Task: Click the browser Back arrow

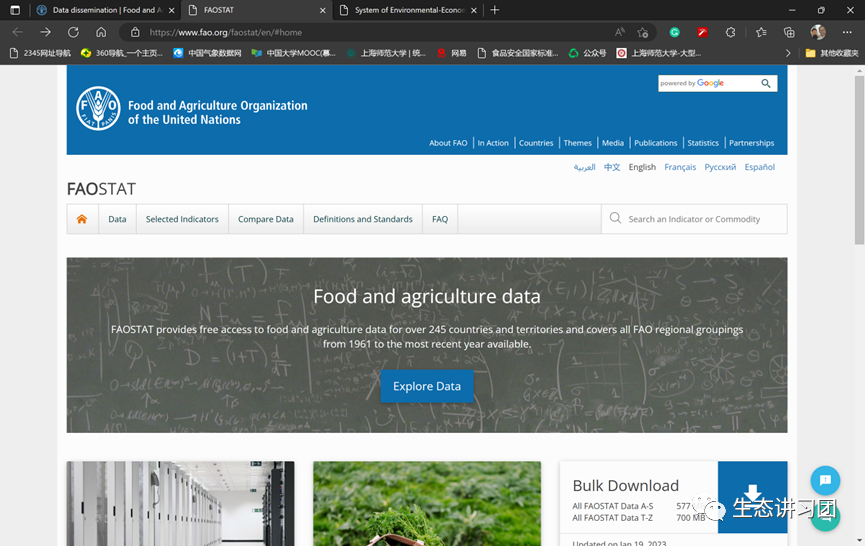Action: [18, 33]
